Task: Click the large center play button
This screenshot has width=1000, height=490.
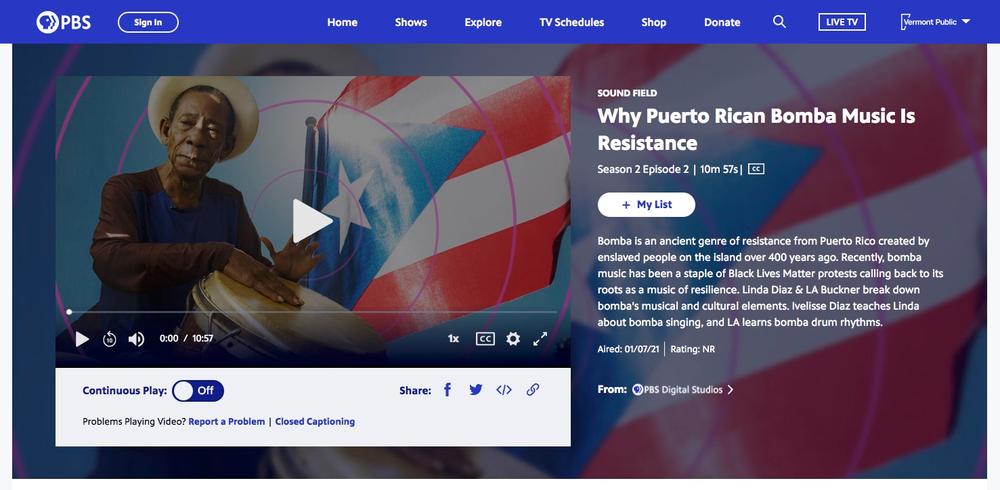Action: (x=312, y=221)
